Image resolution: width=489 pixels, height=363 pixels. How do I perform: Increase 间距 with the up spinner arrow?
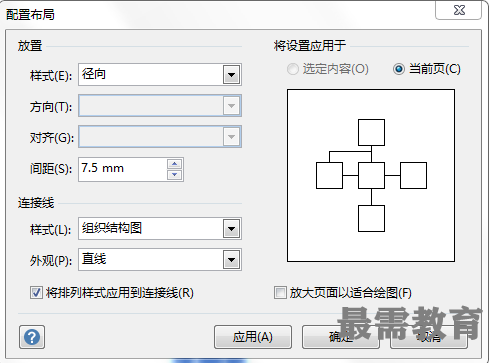(175, 164)
